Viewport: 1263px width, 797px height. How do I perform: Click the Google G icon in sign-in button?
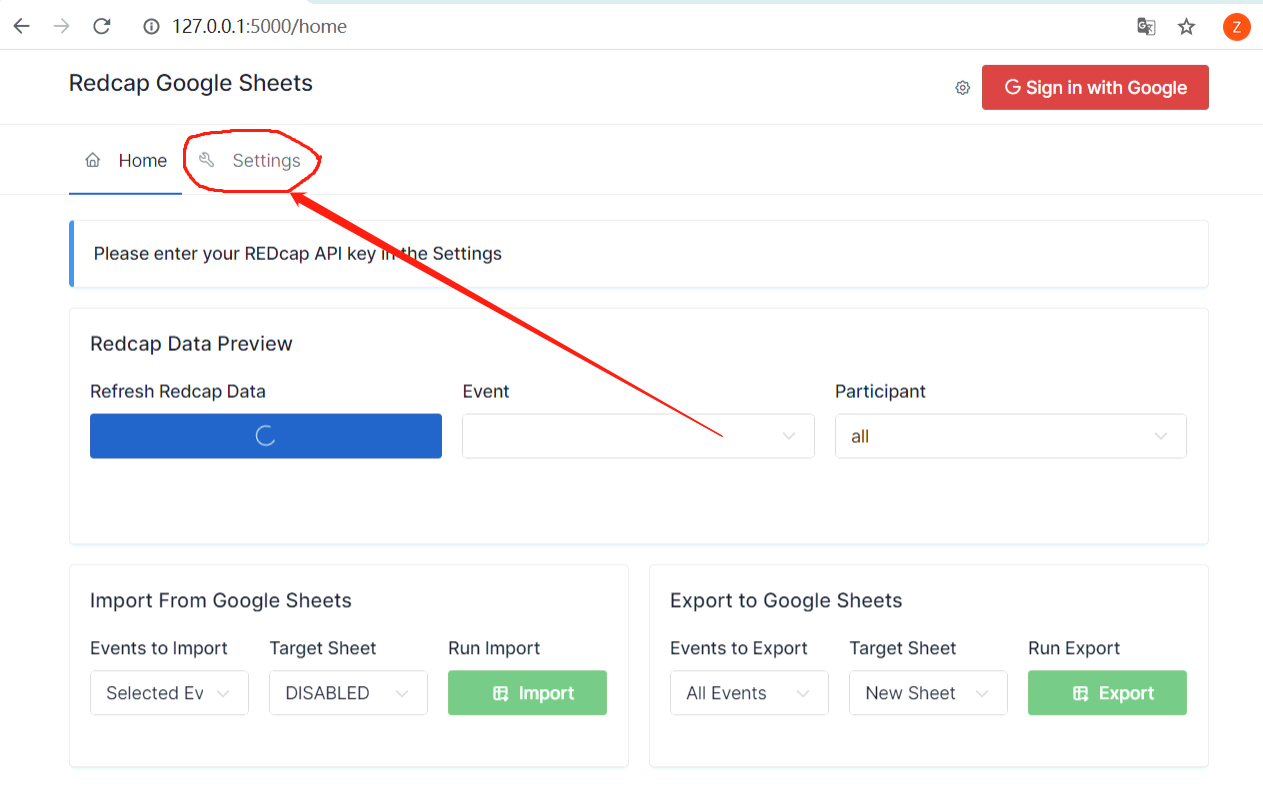(x=1013, y=87)
